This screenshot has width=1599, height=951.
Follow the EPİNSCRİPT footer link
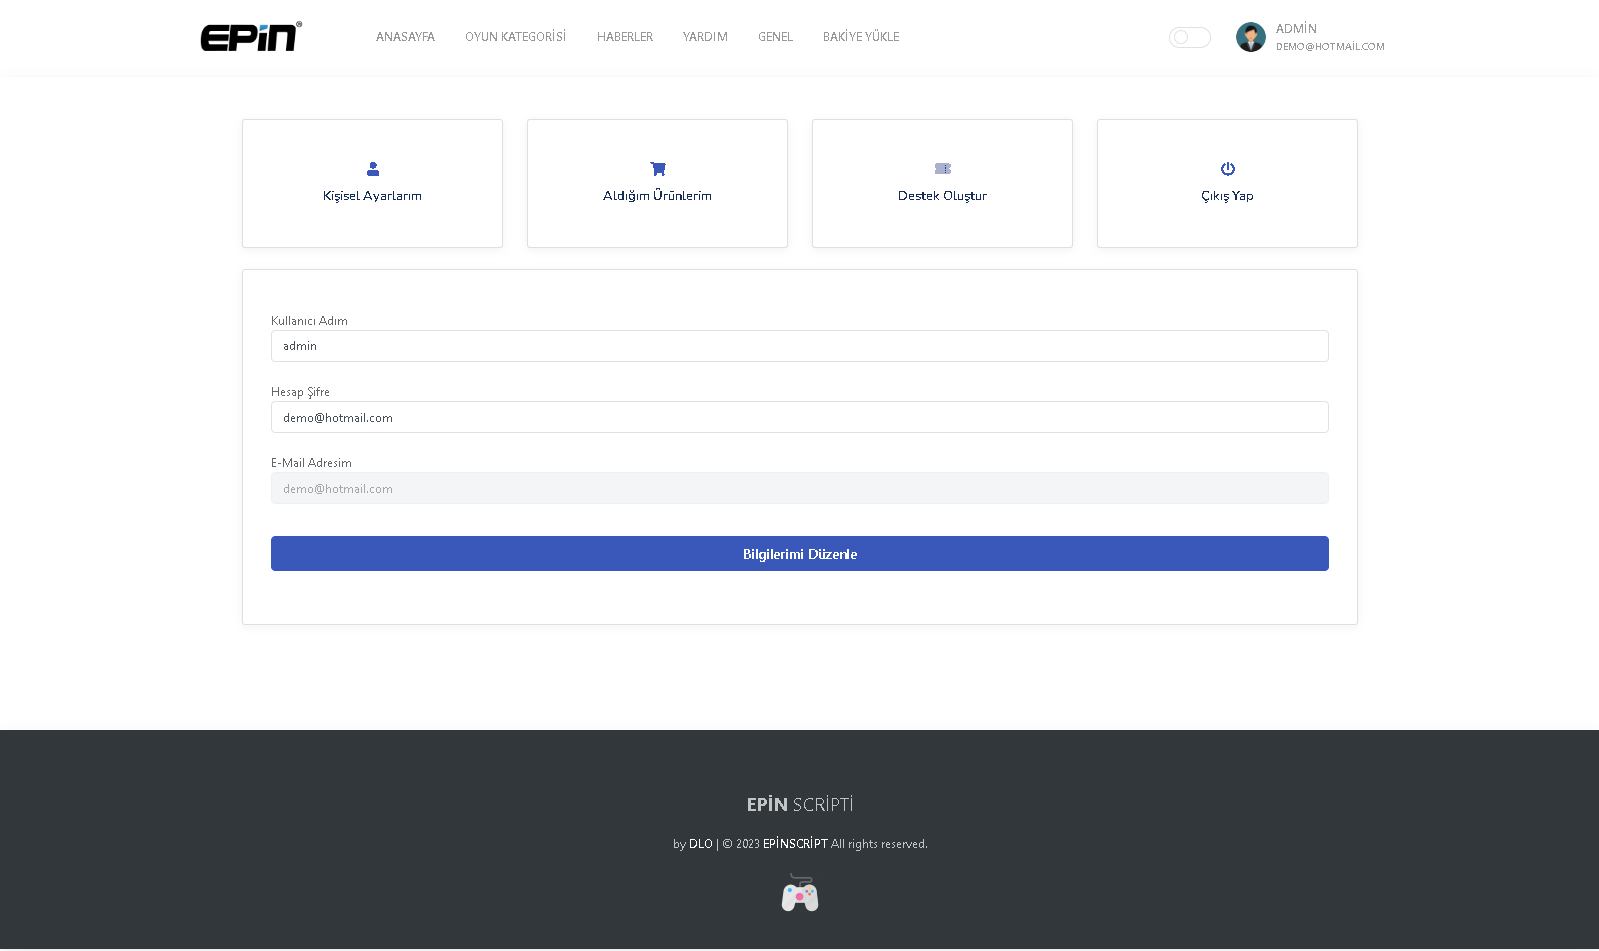(x=795, y=844)
